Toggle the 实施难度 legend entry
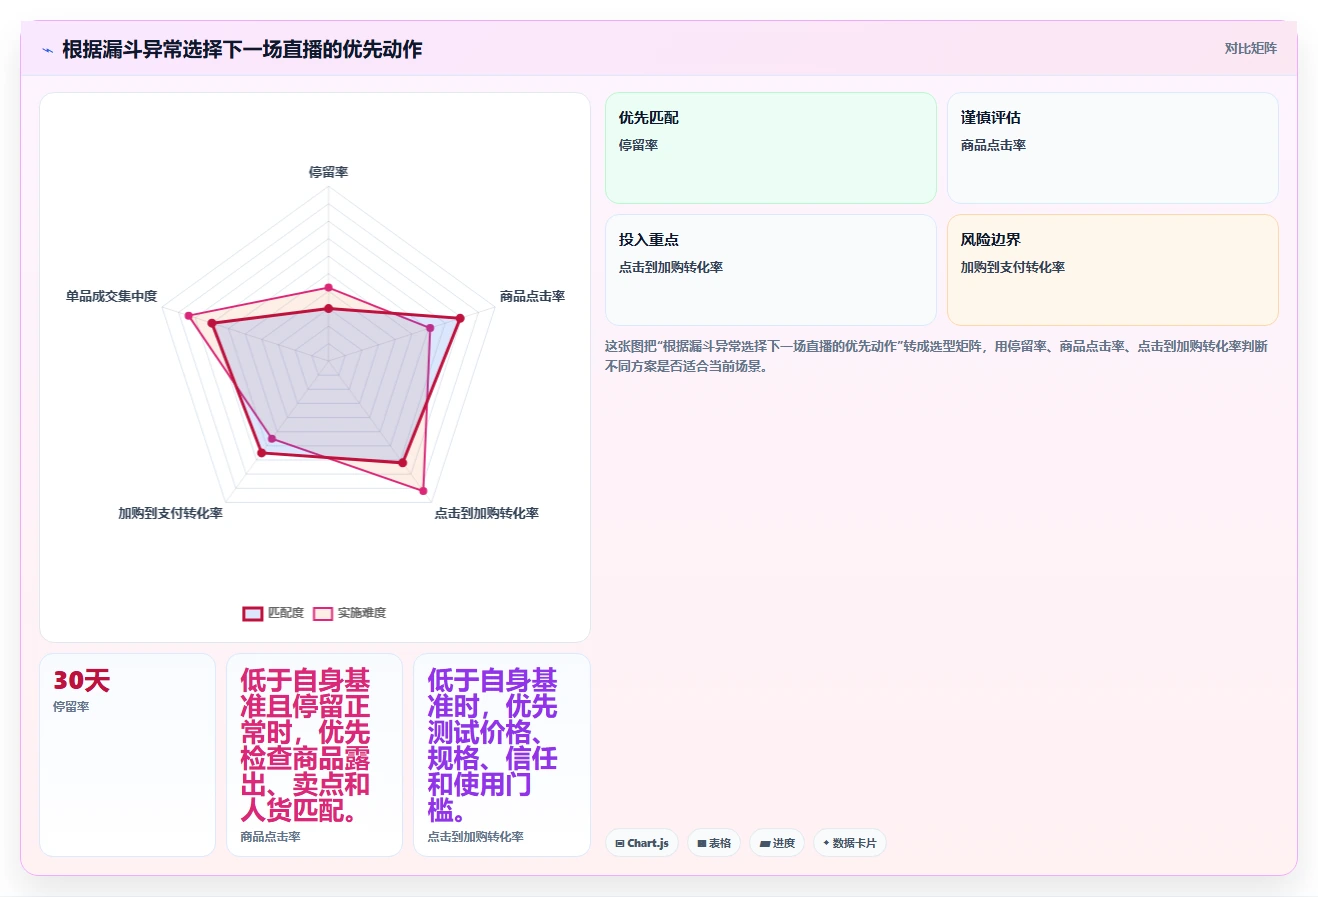Image resolution: width=1318 pixels, height=897 pixels. point(349,613)
